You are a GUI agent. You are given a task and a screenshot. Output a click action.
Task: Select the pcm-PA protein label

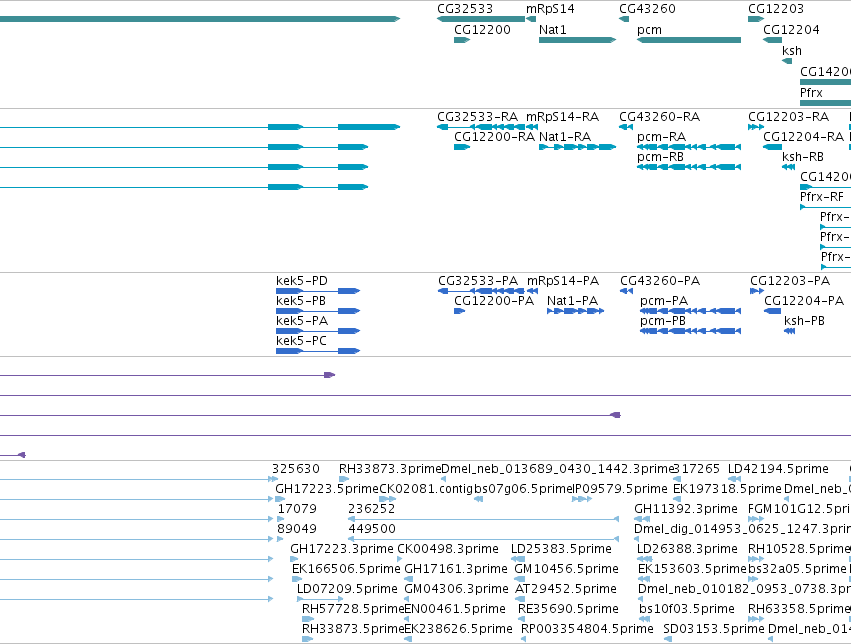(x=664, y=301)
